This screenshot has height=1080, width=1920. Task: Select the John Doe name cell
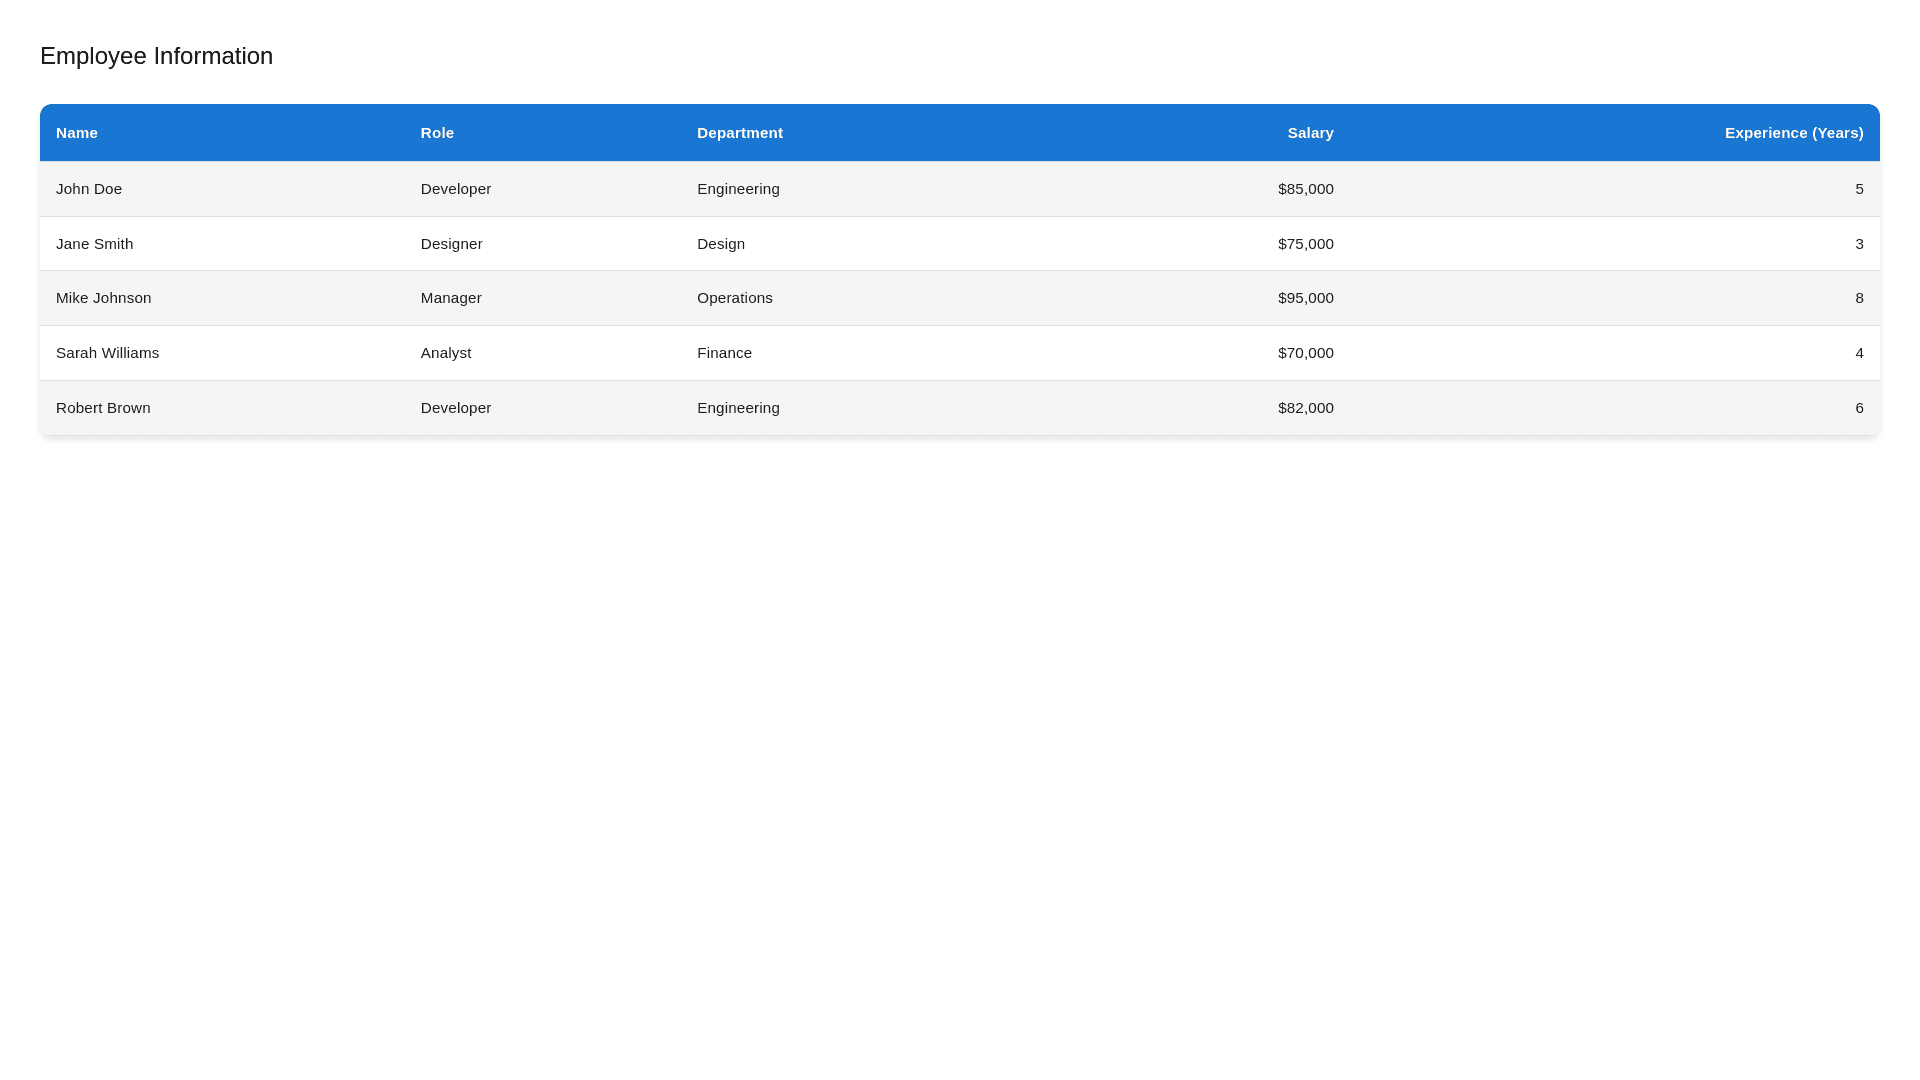[89, 189]
